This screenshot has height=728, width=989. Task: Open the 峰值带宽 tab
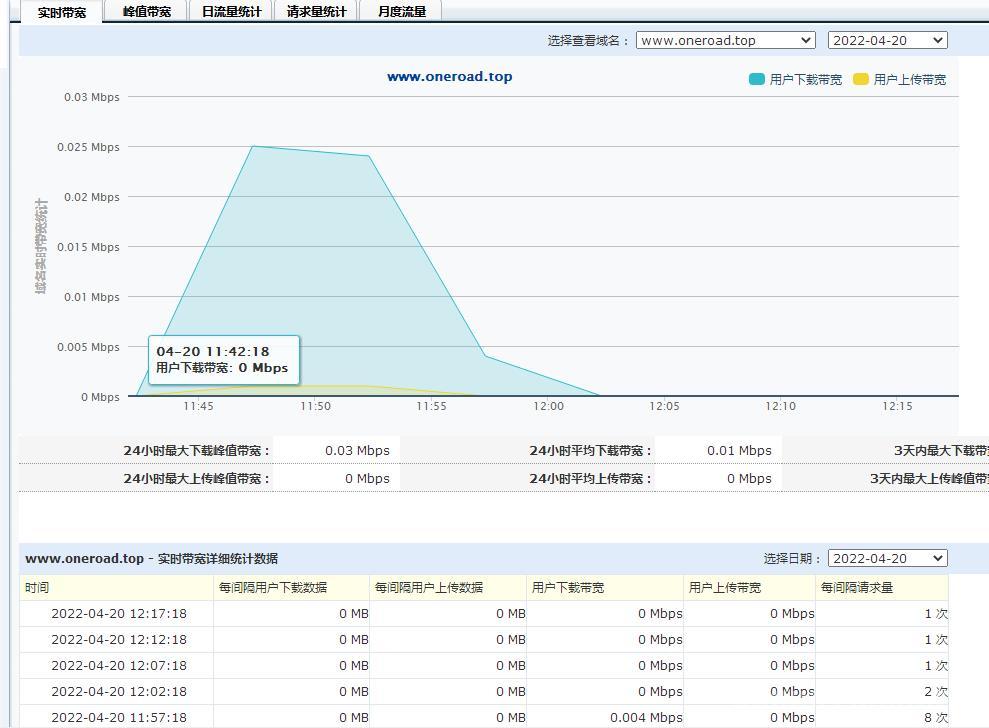tap(147, 12)
